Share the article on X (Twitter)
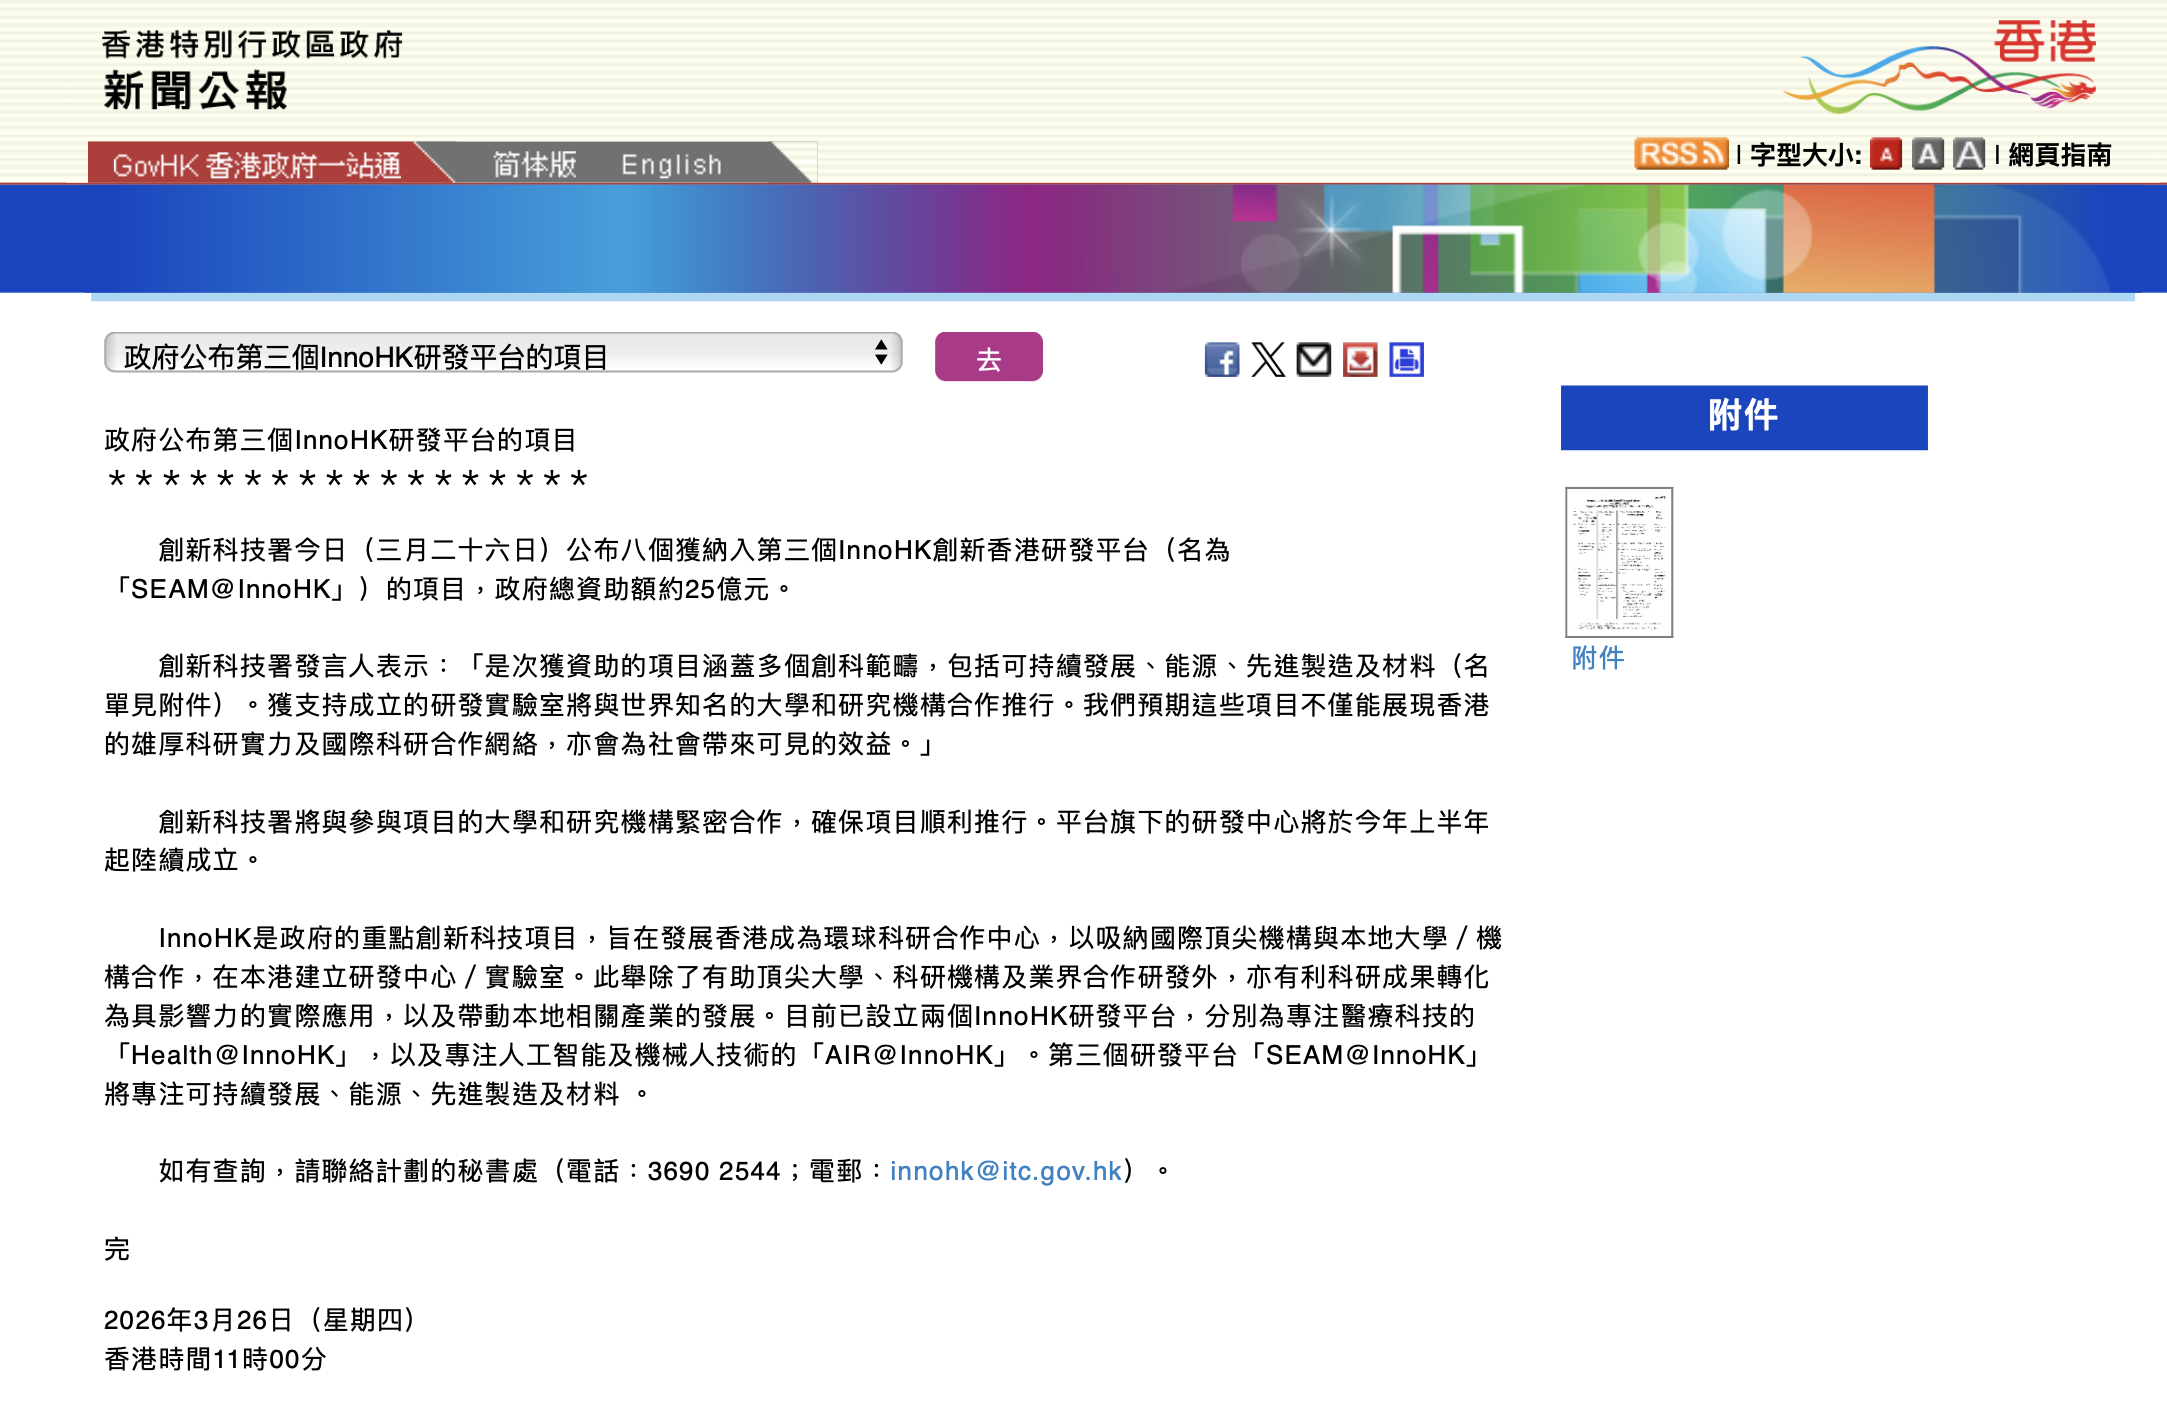The width and height of the screenshot is (2167, 1408). 1268,360
